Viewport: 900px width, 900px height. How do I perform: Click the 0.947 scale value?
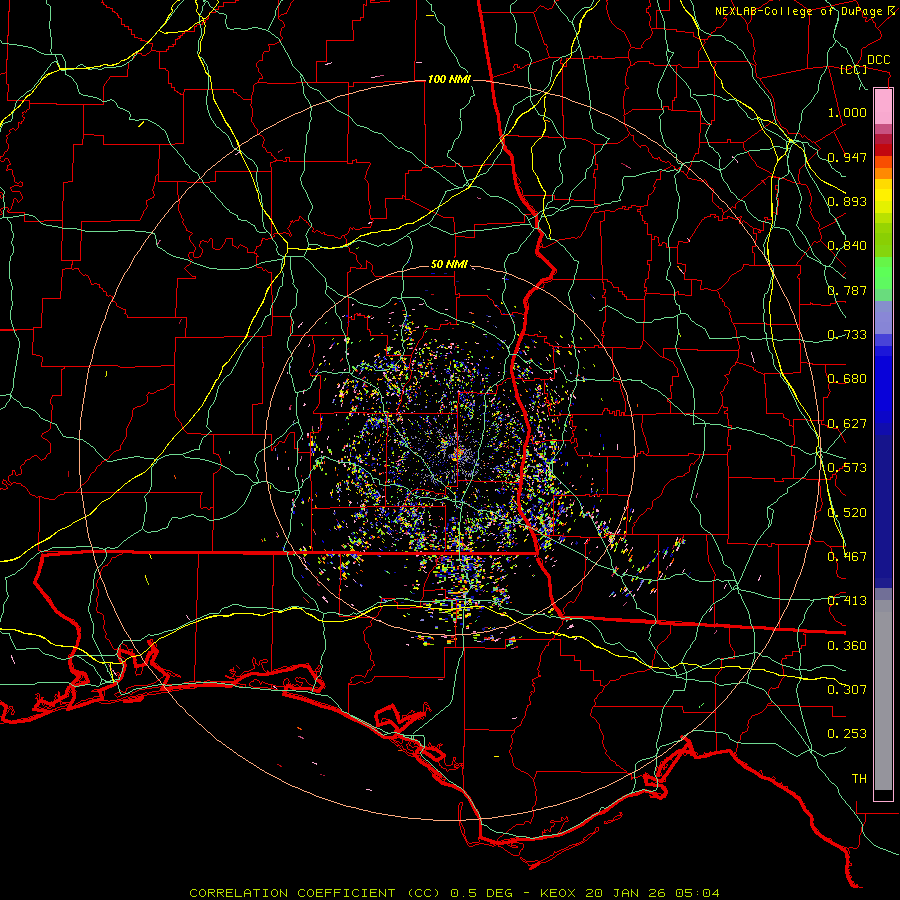click(847, 157)
